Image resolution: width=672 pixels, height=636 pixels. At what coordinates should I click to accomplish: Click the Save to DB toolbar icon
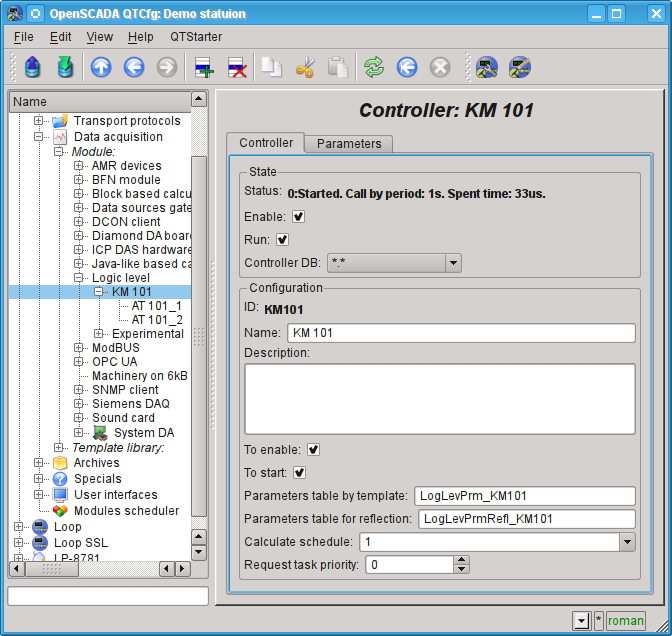[65, 68]
